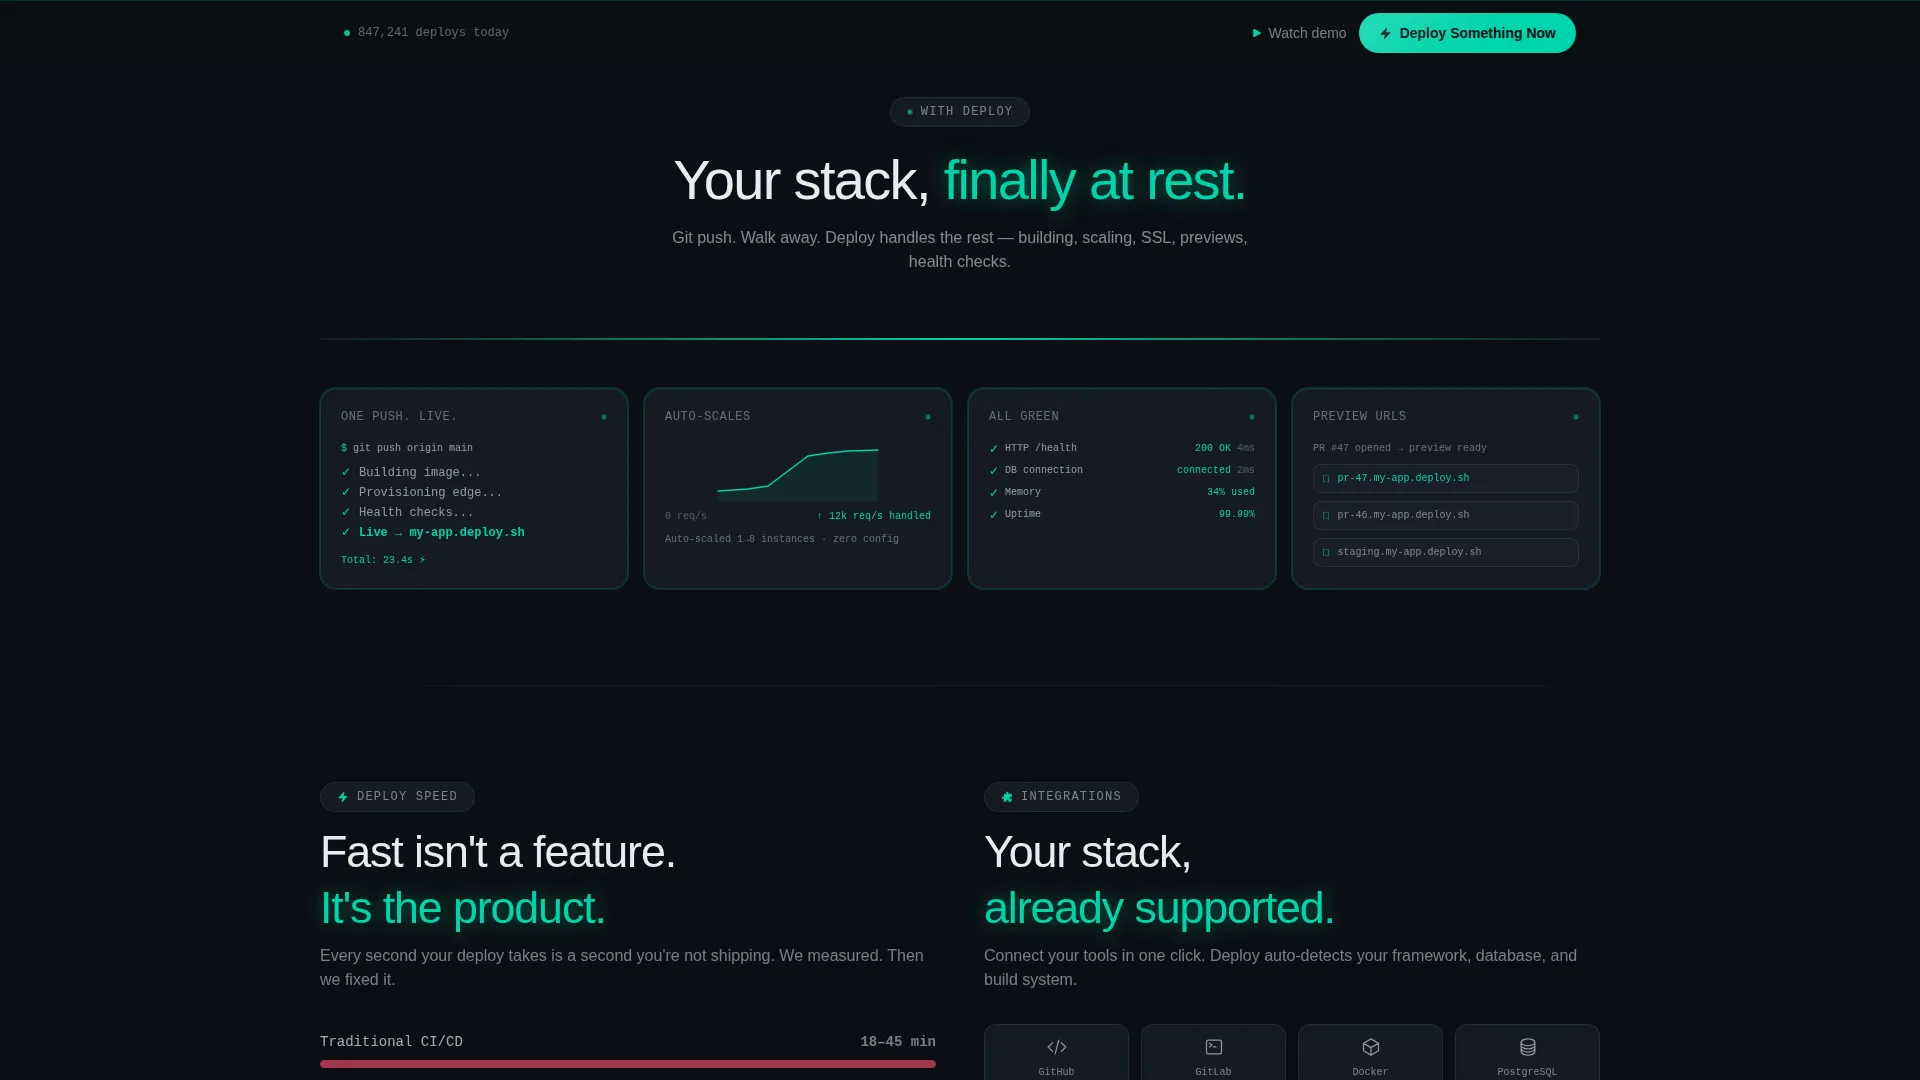Open the GitHub integration tile
The height and width of the screenshot is (1080, 1920).
(1056, 1052)
